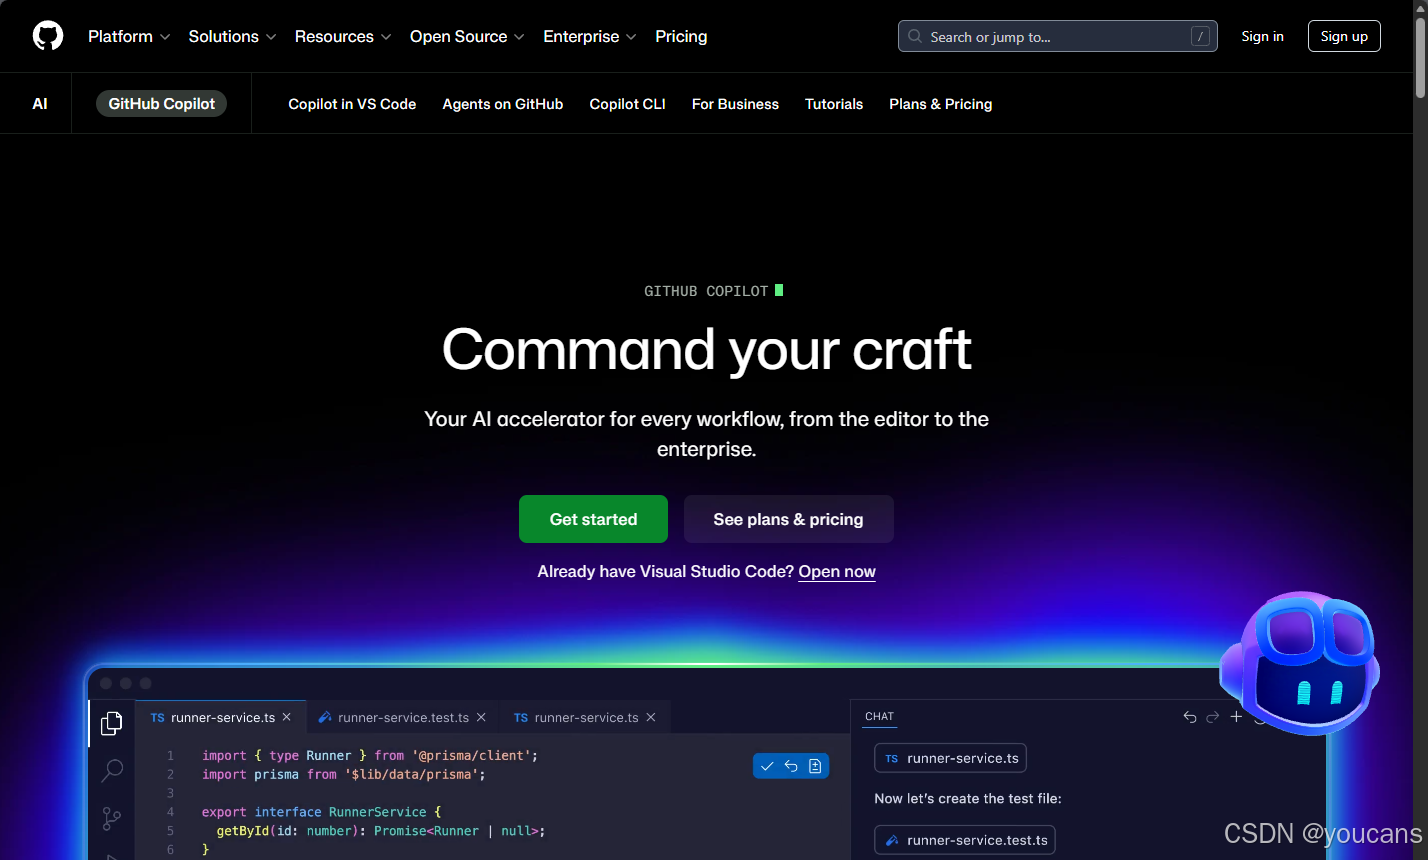Open Plans & Pricing in sub-navigation
Image resolution: width=1428 pixels, height=860 pixels.
point(941,104)
